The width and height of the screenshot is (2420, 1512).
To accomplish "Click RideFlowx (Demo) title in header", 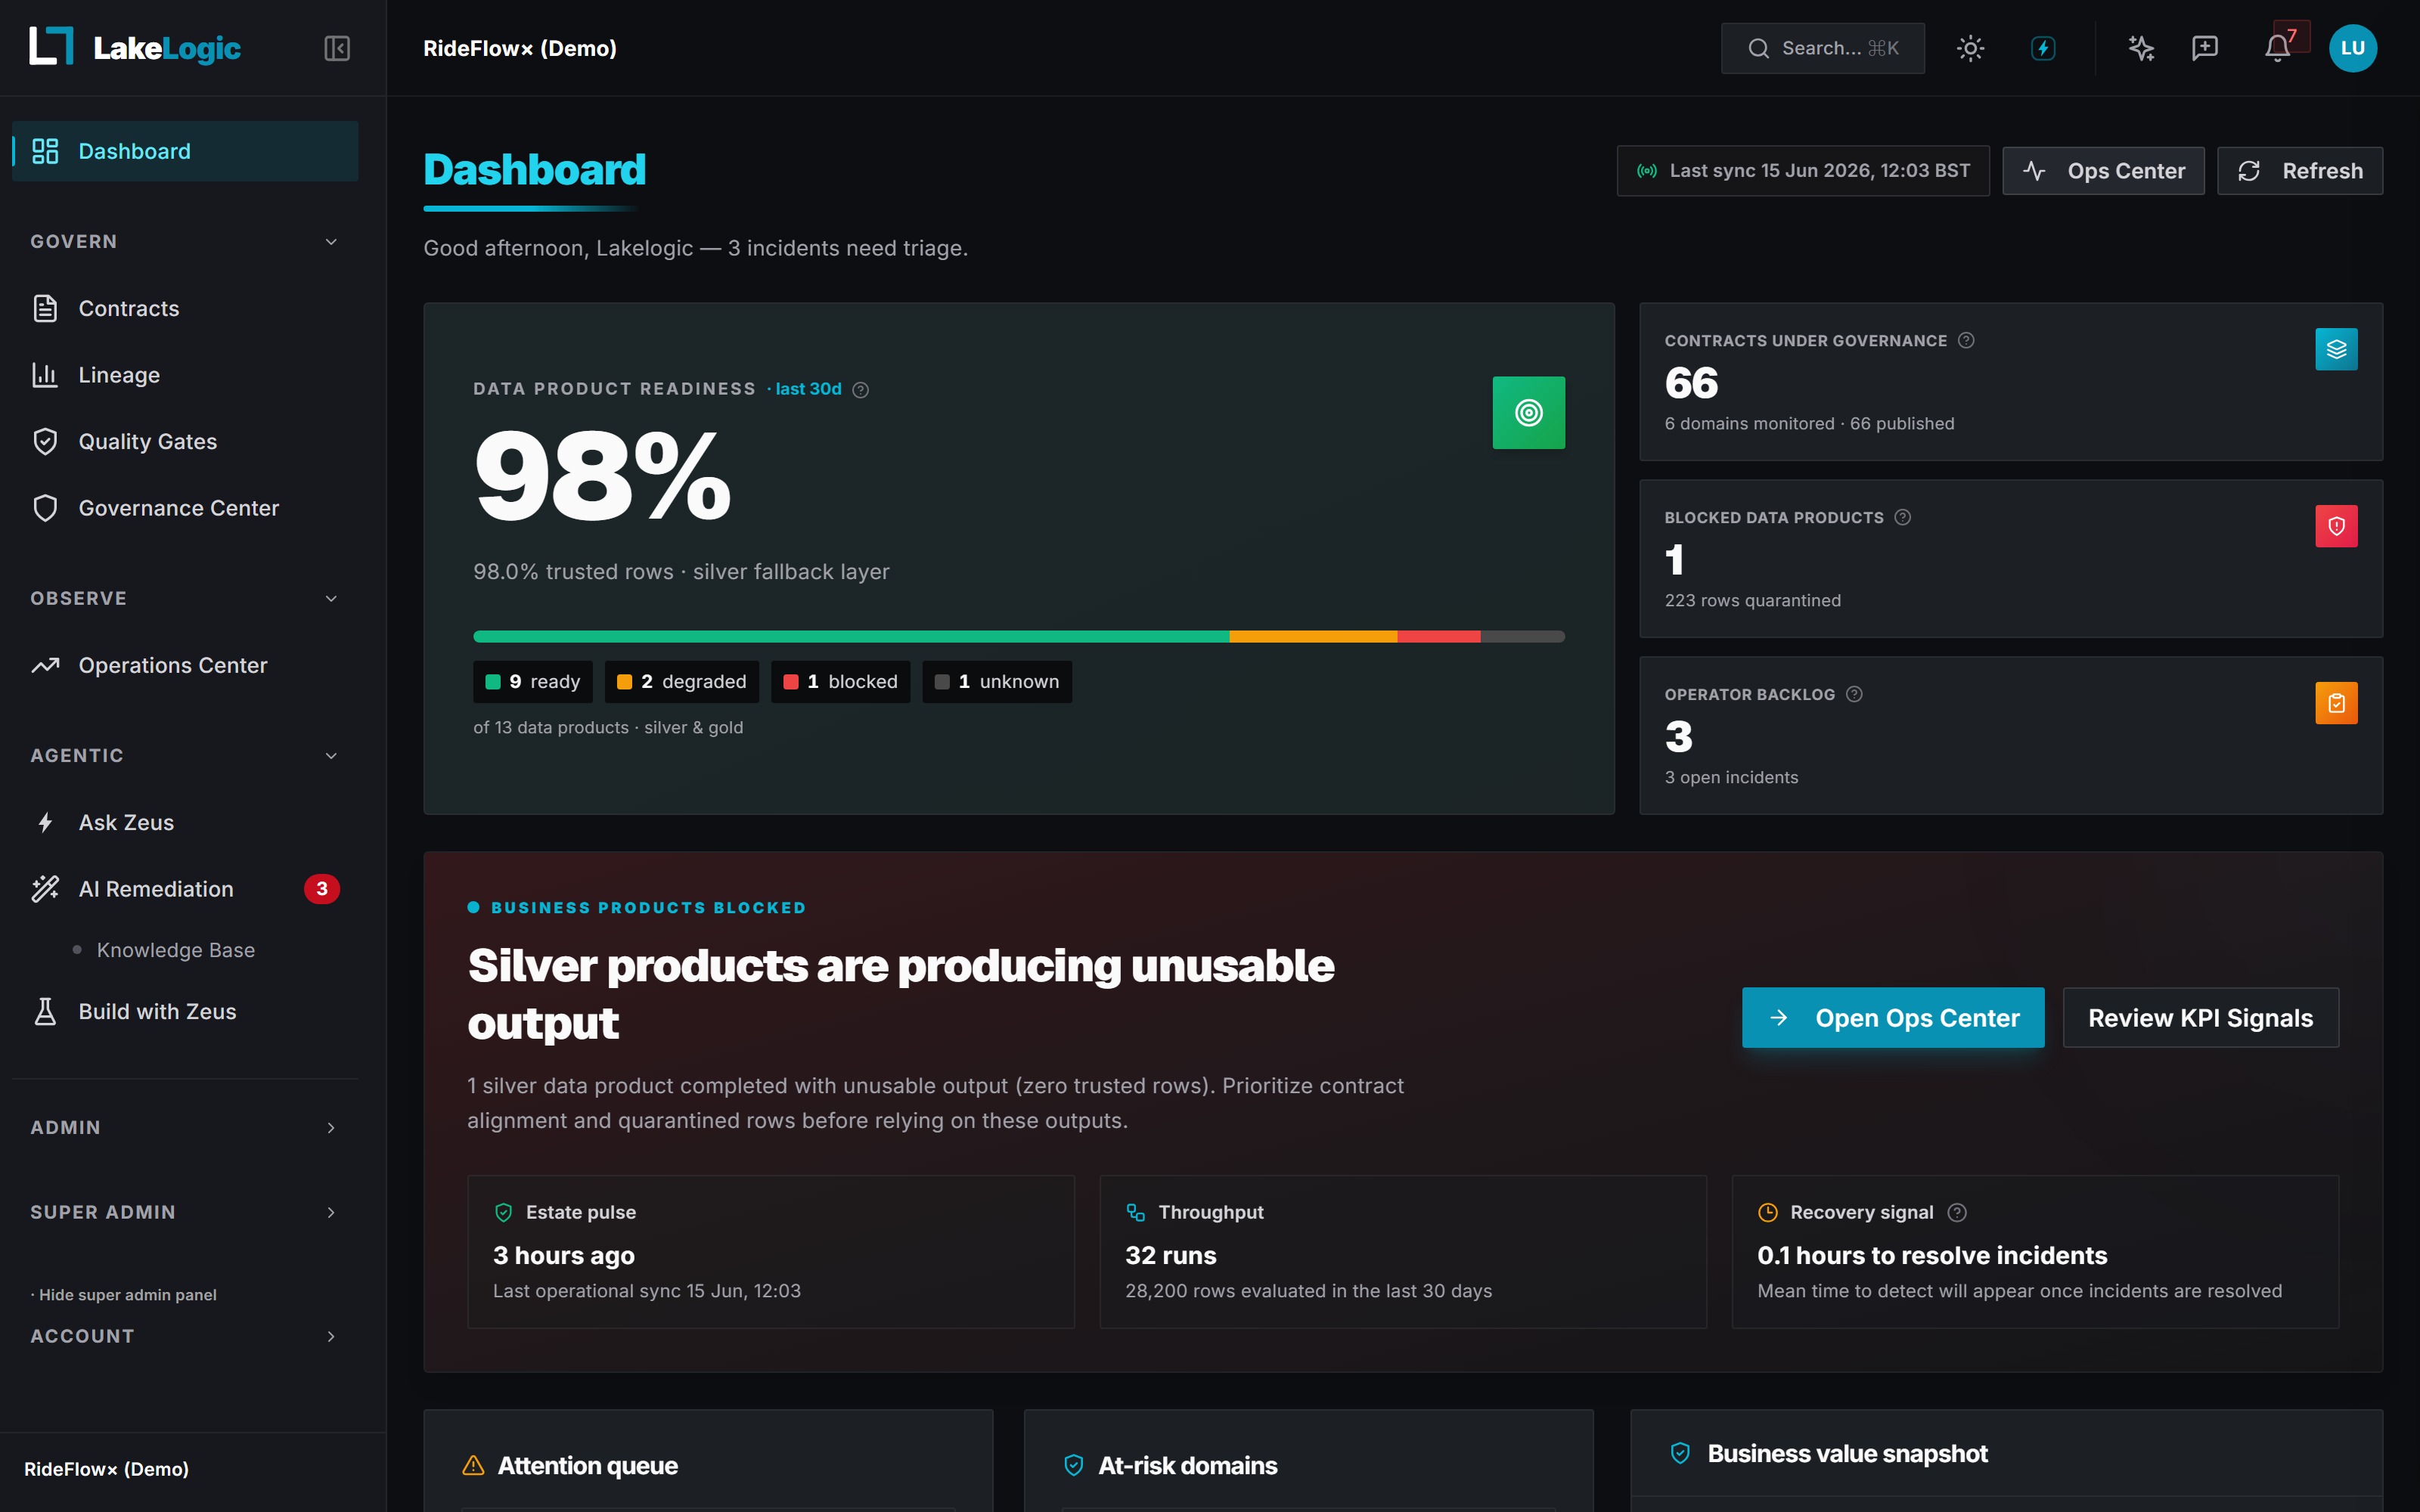I will pyautogui.click(x=520, y=48).
